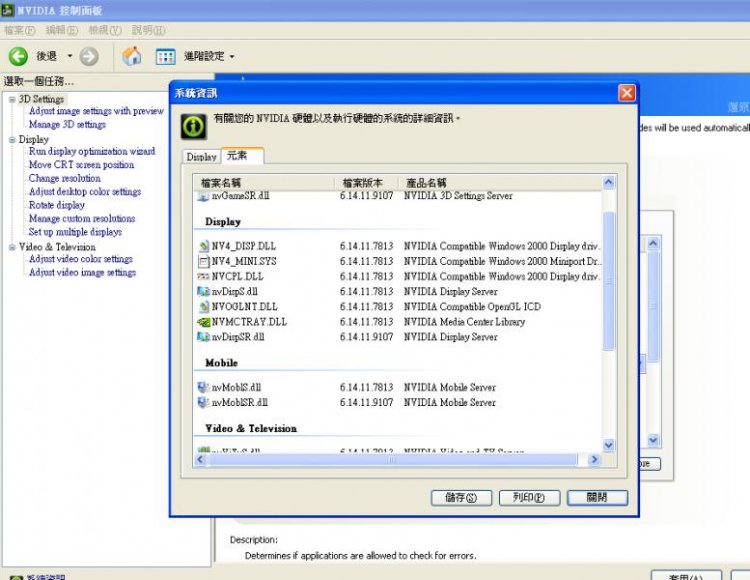This screenshot has width=750, height=580.
Task: Open Manage custom resolutions link
Action: coord(82,219)
